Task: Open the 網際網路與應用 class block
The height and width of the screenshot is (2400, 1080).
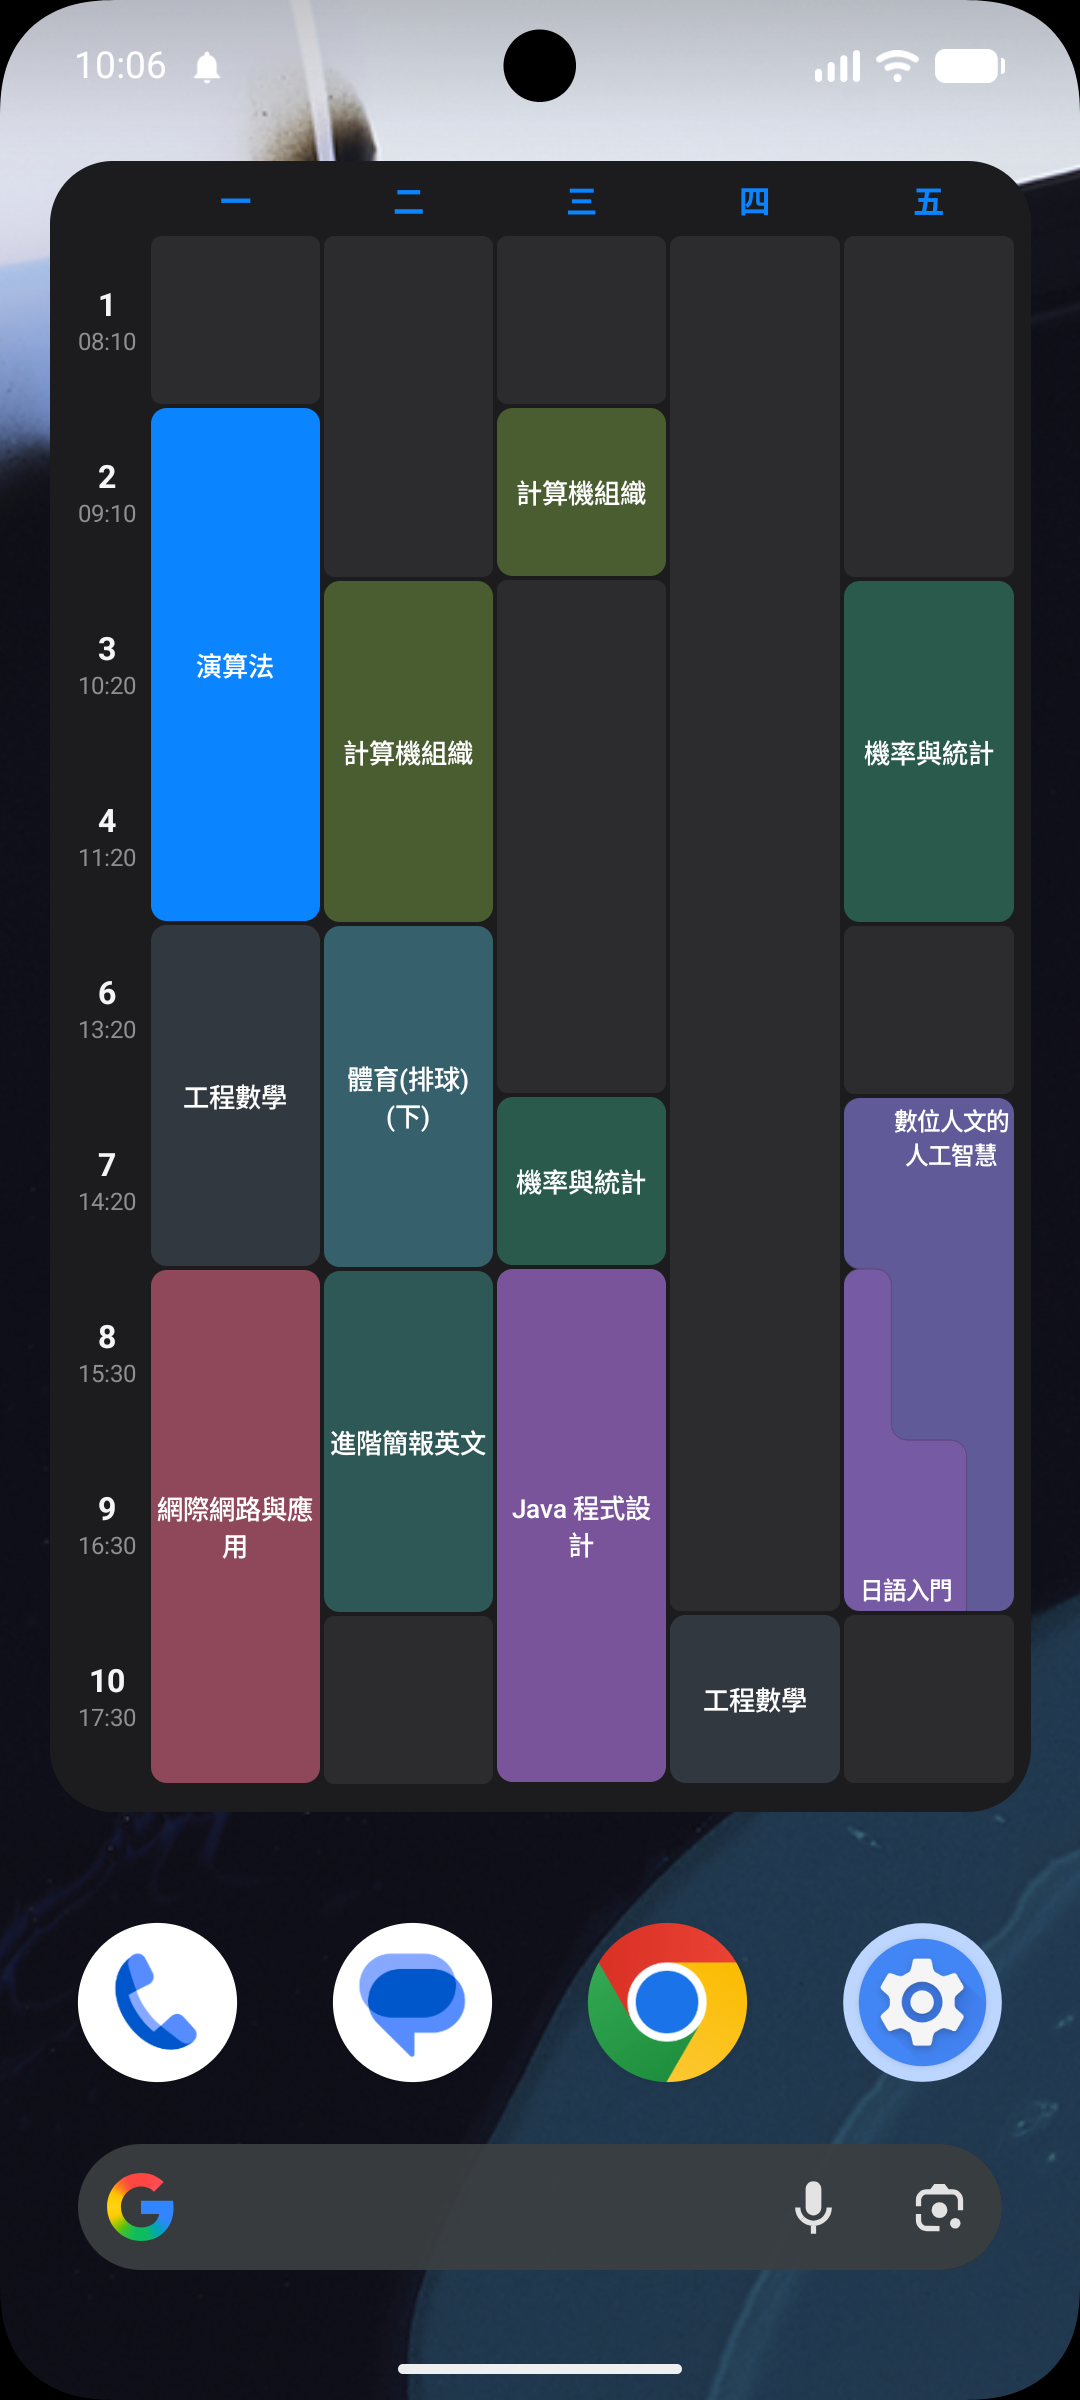Action: 235,1526
